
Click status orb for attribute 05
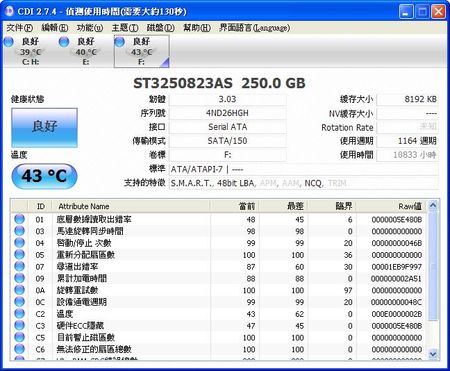coord(20,254)
